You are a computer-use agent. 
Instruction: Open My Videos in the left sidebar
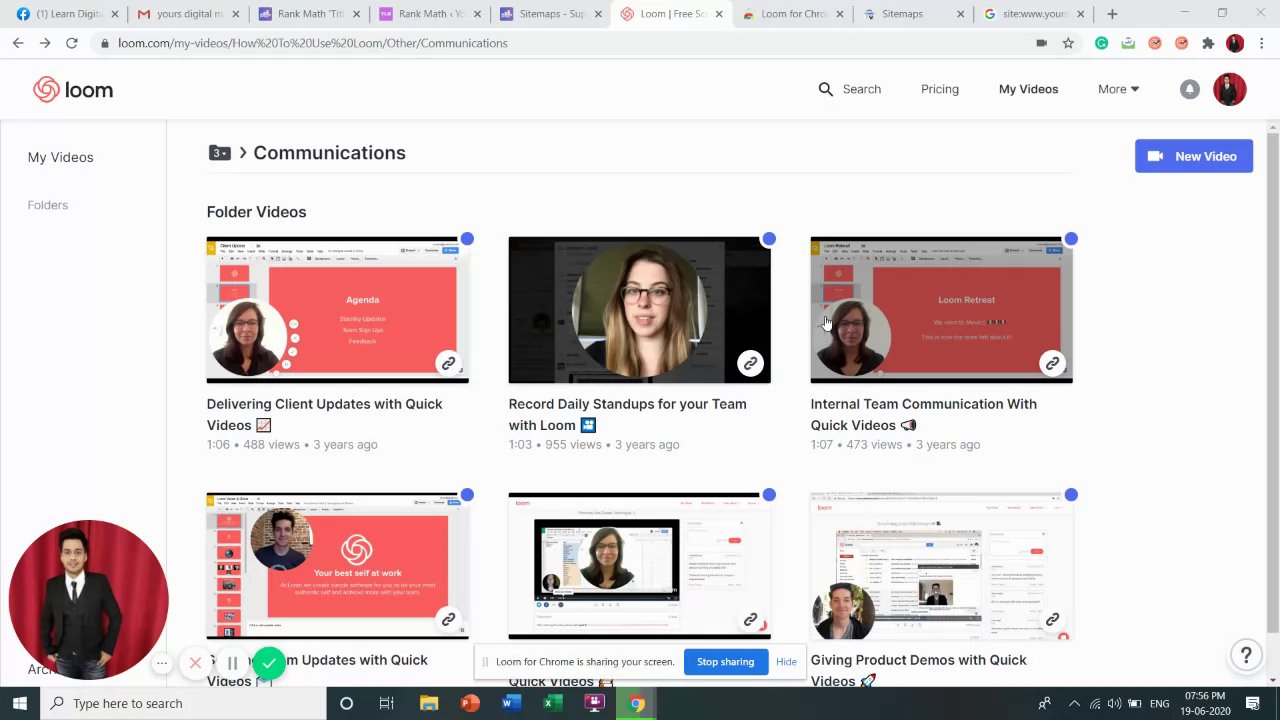pyautogui.click(x=60, y=157)
